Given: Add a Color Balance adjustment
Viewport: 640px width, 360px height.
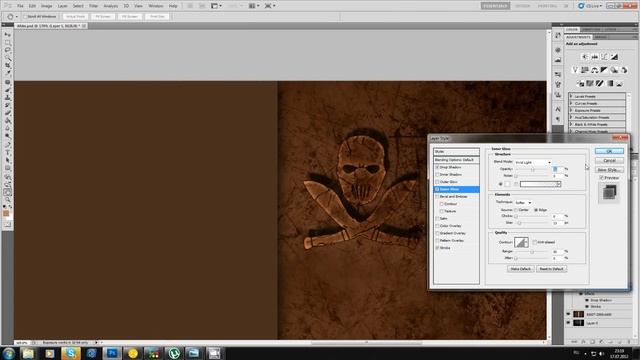Looking at the screenshot, I should point(595,70).
